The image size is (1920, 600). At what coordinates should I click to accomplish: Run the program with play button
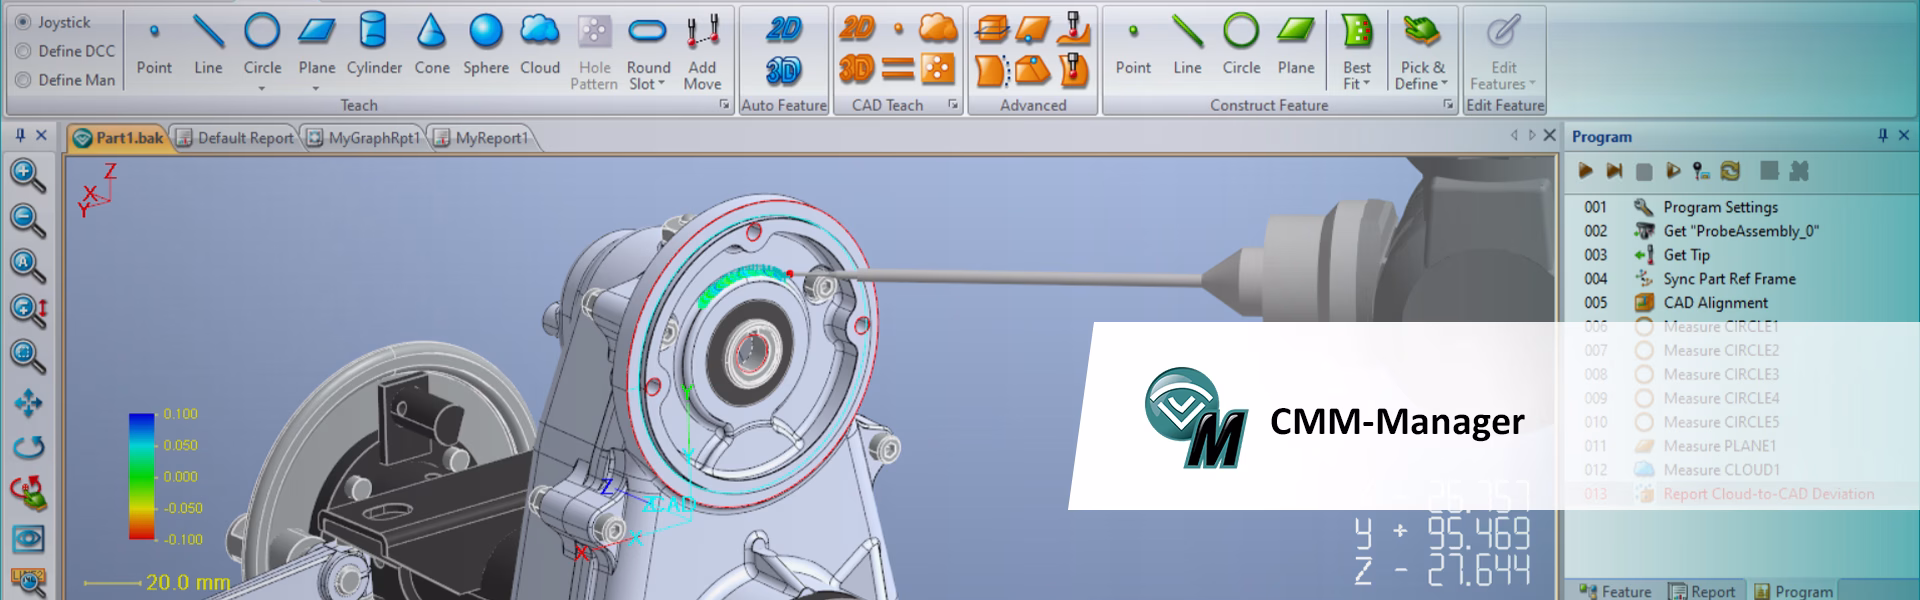tap(1585, 171)
